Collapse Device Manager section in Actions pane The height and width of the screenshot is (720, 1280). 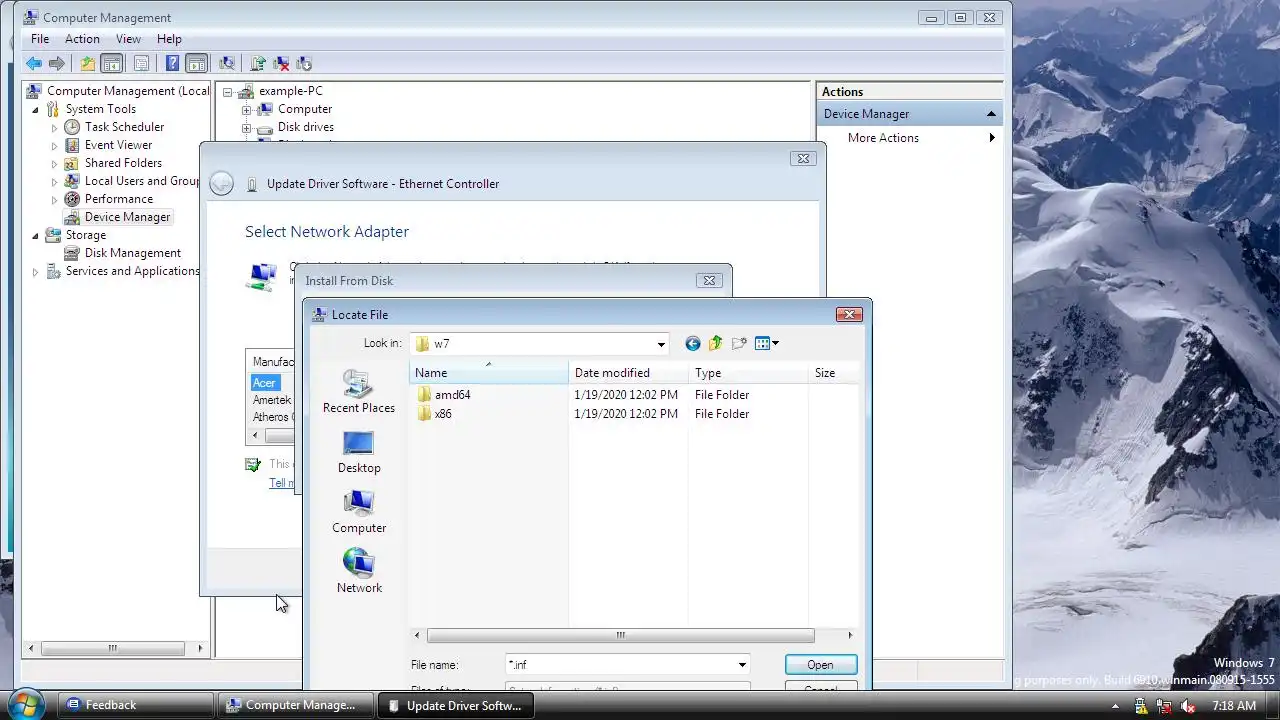click(991, 114)
